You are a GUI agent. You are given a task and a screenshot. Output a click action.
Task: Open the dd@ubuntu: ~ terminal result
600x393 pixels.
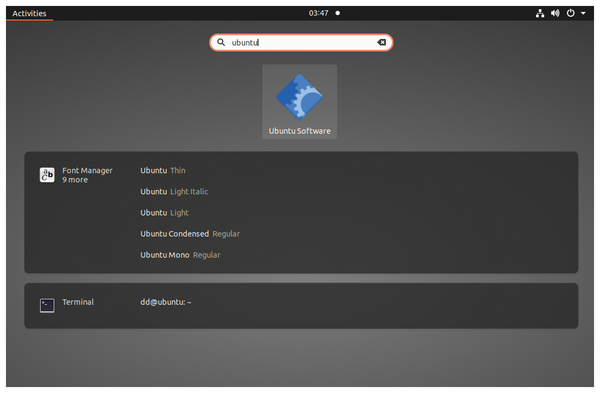click(166, 302)
